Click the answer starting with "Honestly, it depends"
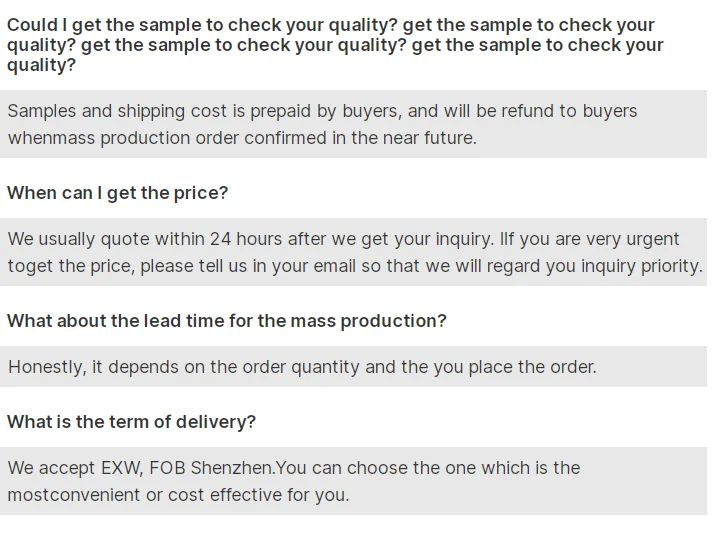Viewport: 714px width, 548px height. pos(302,367)
